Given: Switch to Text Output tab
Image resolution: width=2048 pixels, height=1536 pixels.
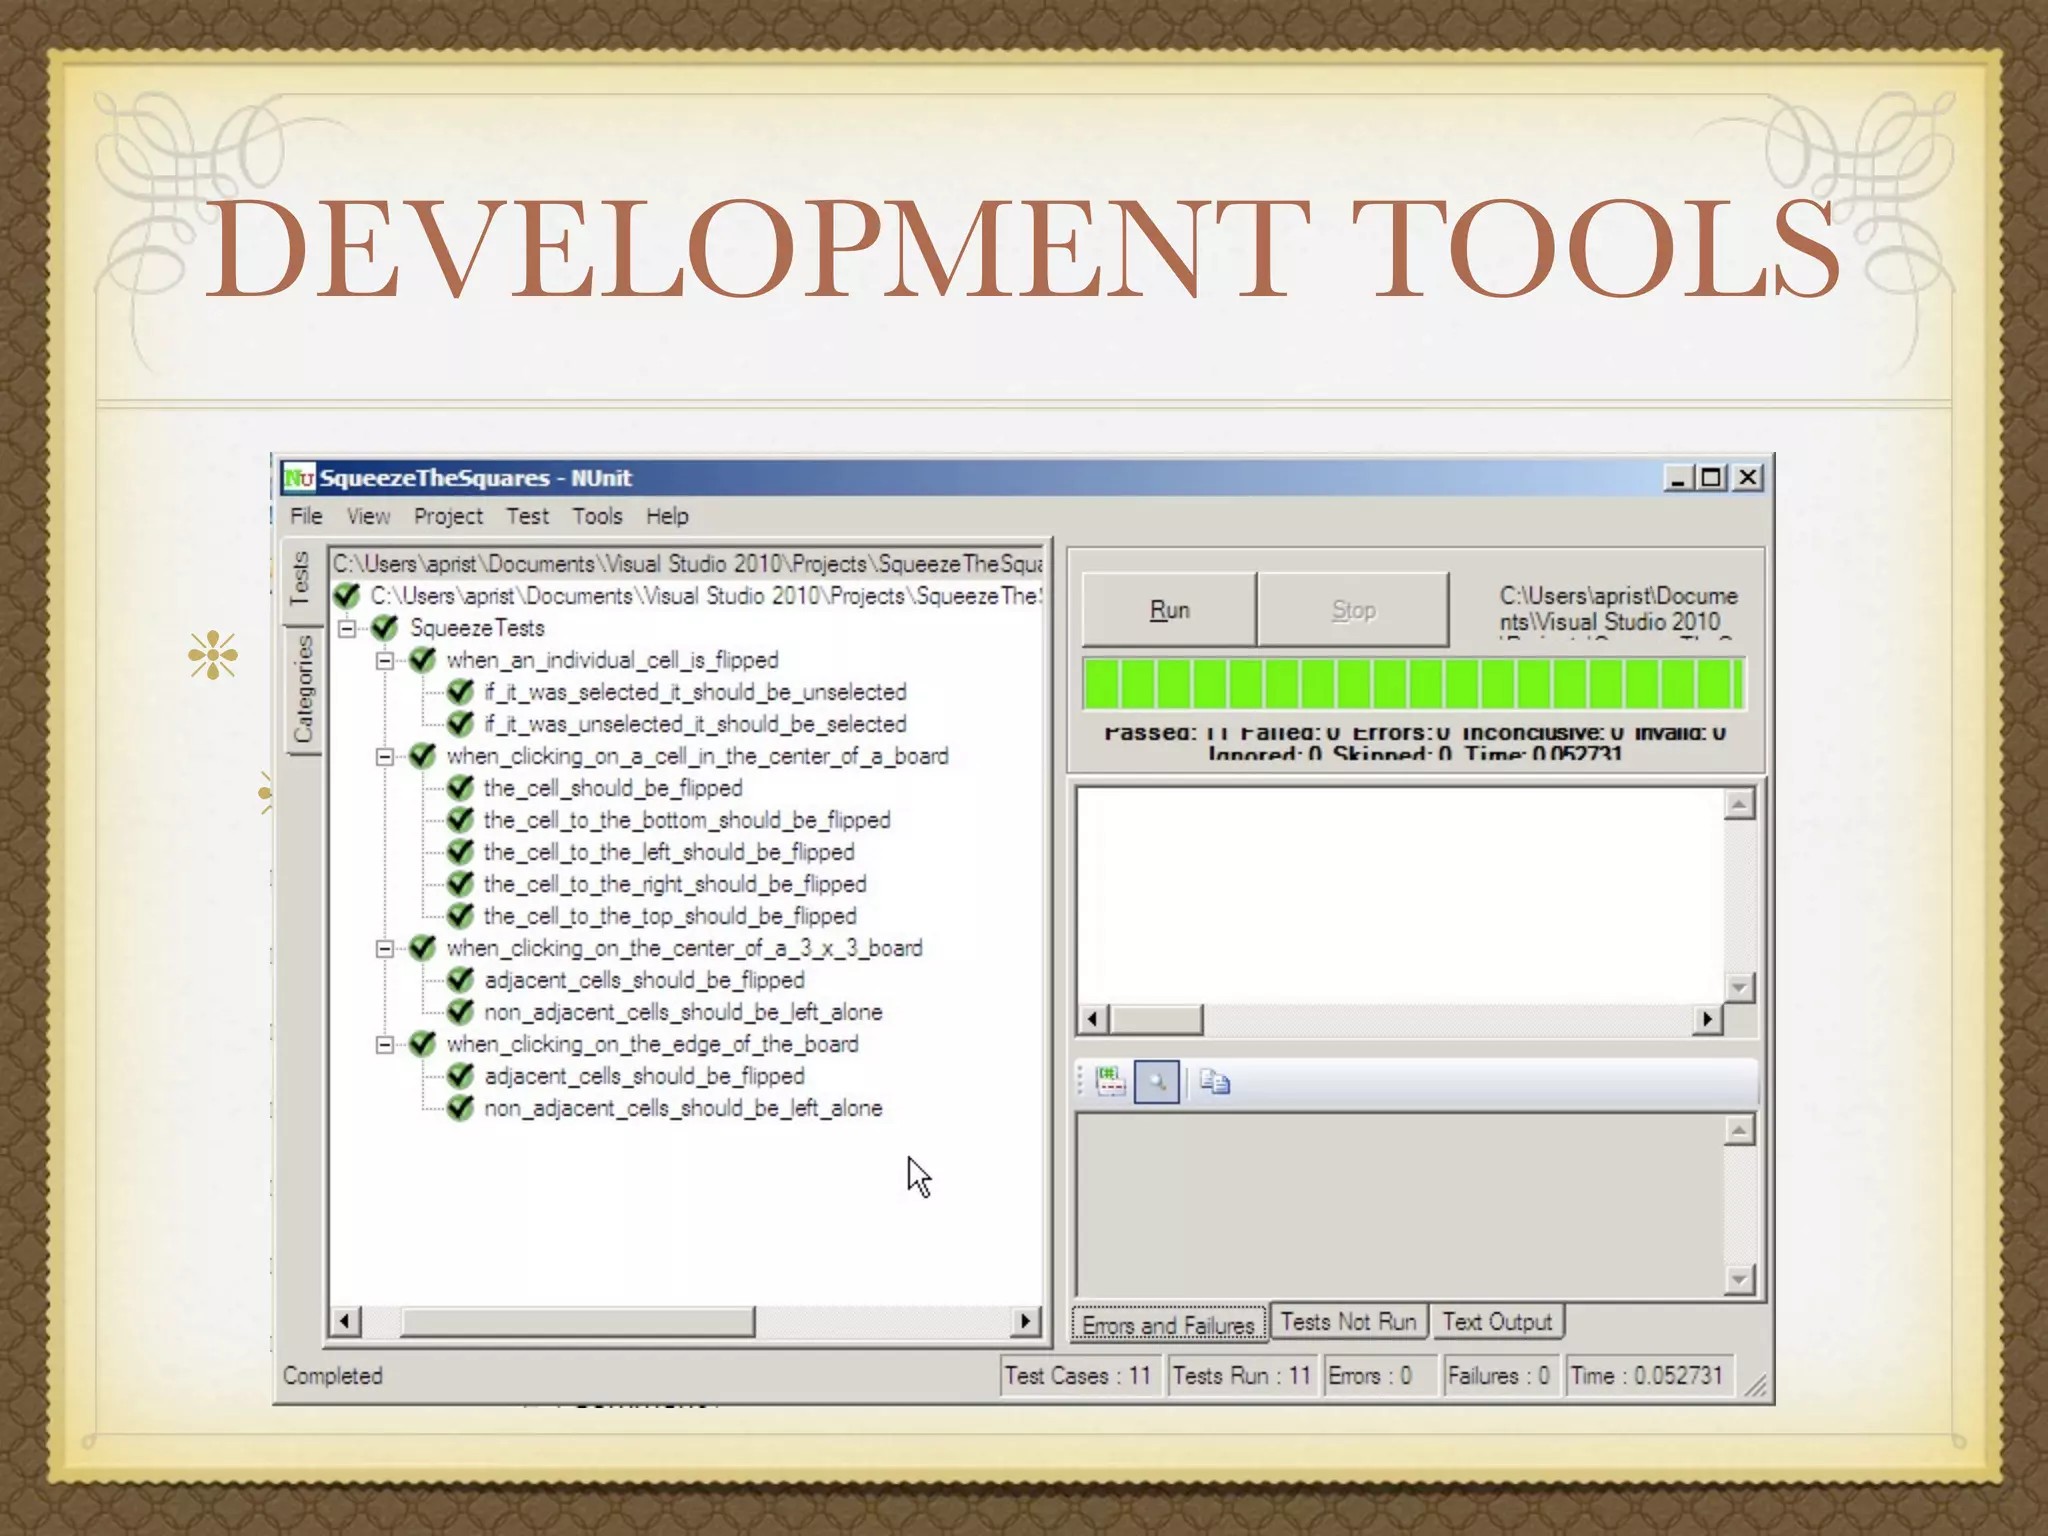Looking at the screenshot, I should [1497, 1322].
